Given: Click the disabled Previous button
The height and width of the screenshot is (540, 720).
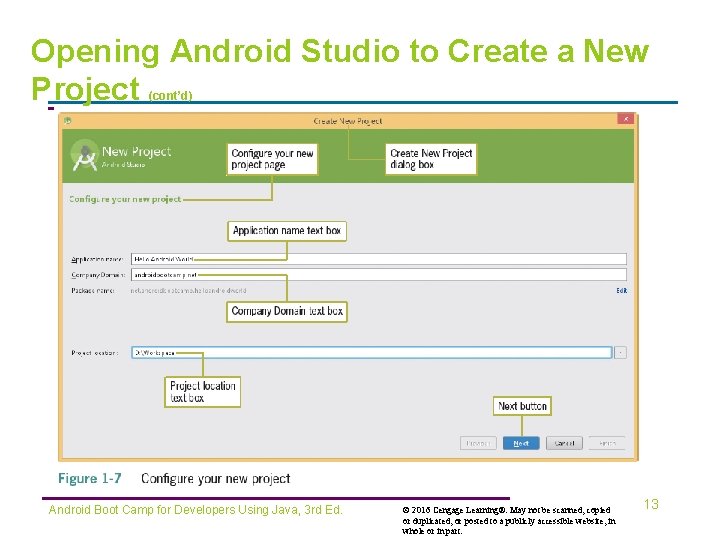Looking at the screenshot, I should coord(478,443).
